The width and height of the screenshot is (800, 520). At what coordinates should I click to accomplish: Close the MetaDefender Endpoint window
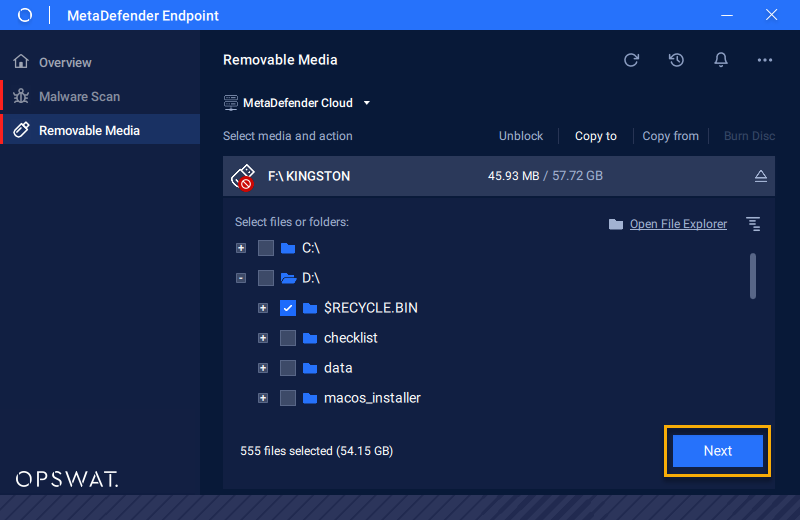click(771, 15)
